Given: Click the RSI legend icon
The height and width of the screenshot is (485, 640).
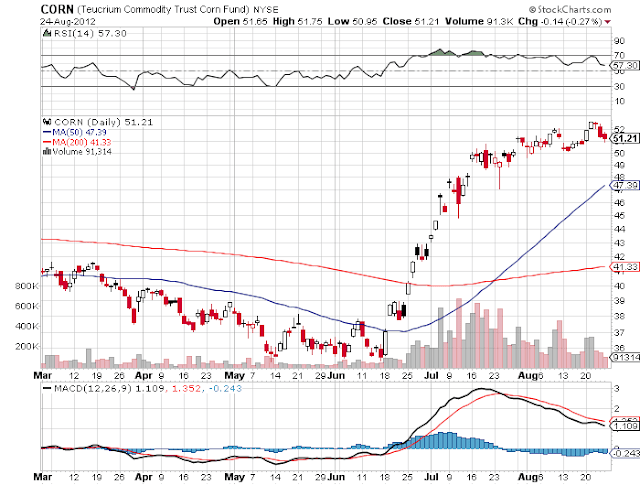Looking at the screenshot, I should point(47,33).
